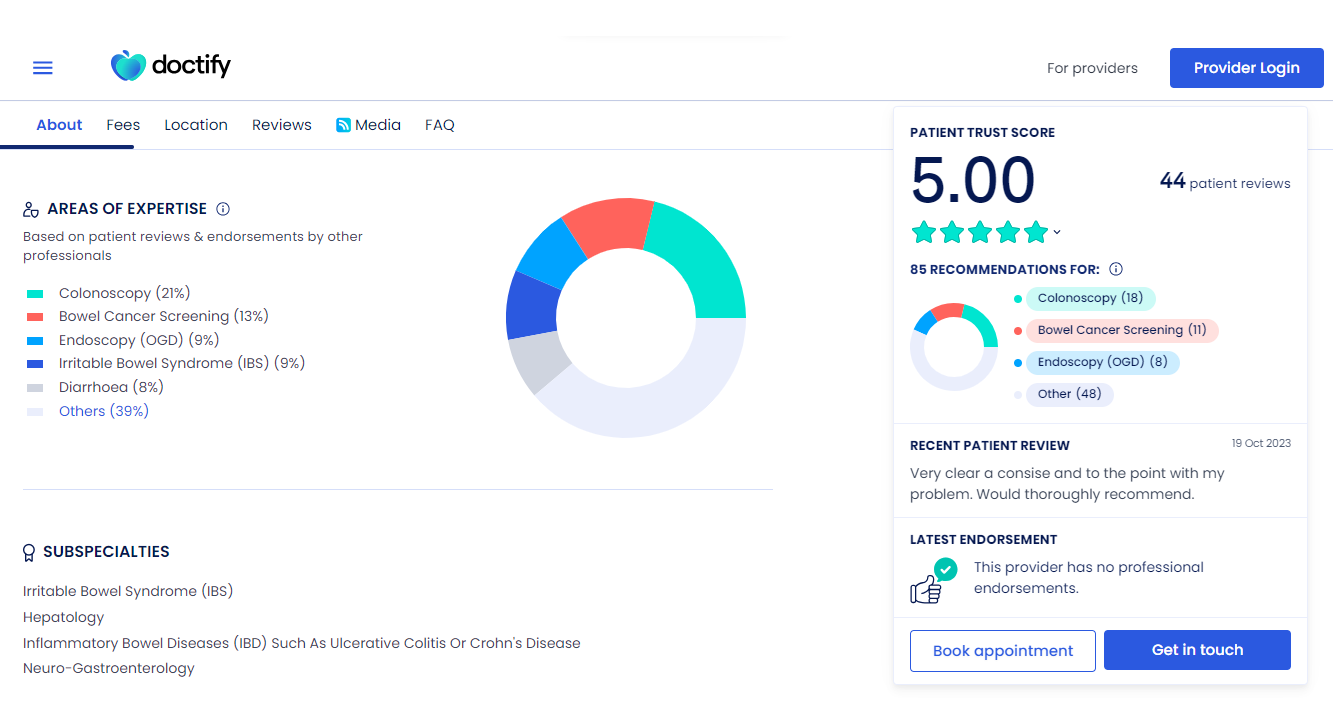The height and width of the screenshot is (728, 1333).
Task: Click the small donut chart in the sidebar
Action: (x=953, y=345)
